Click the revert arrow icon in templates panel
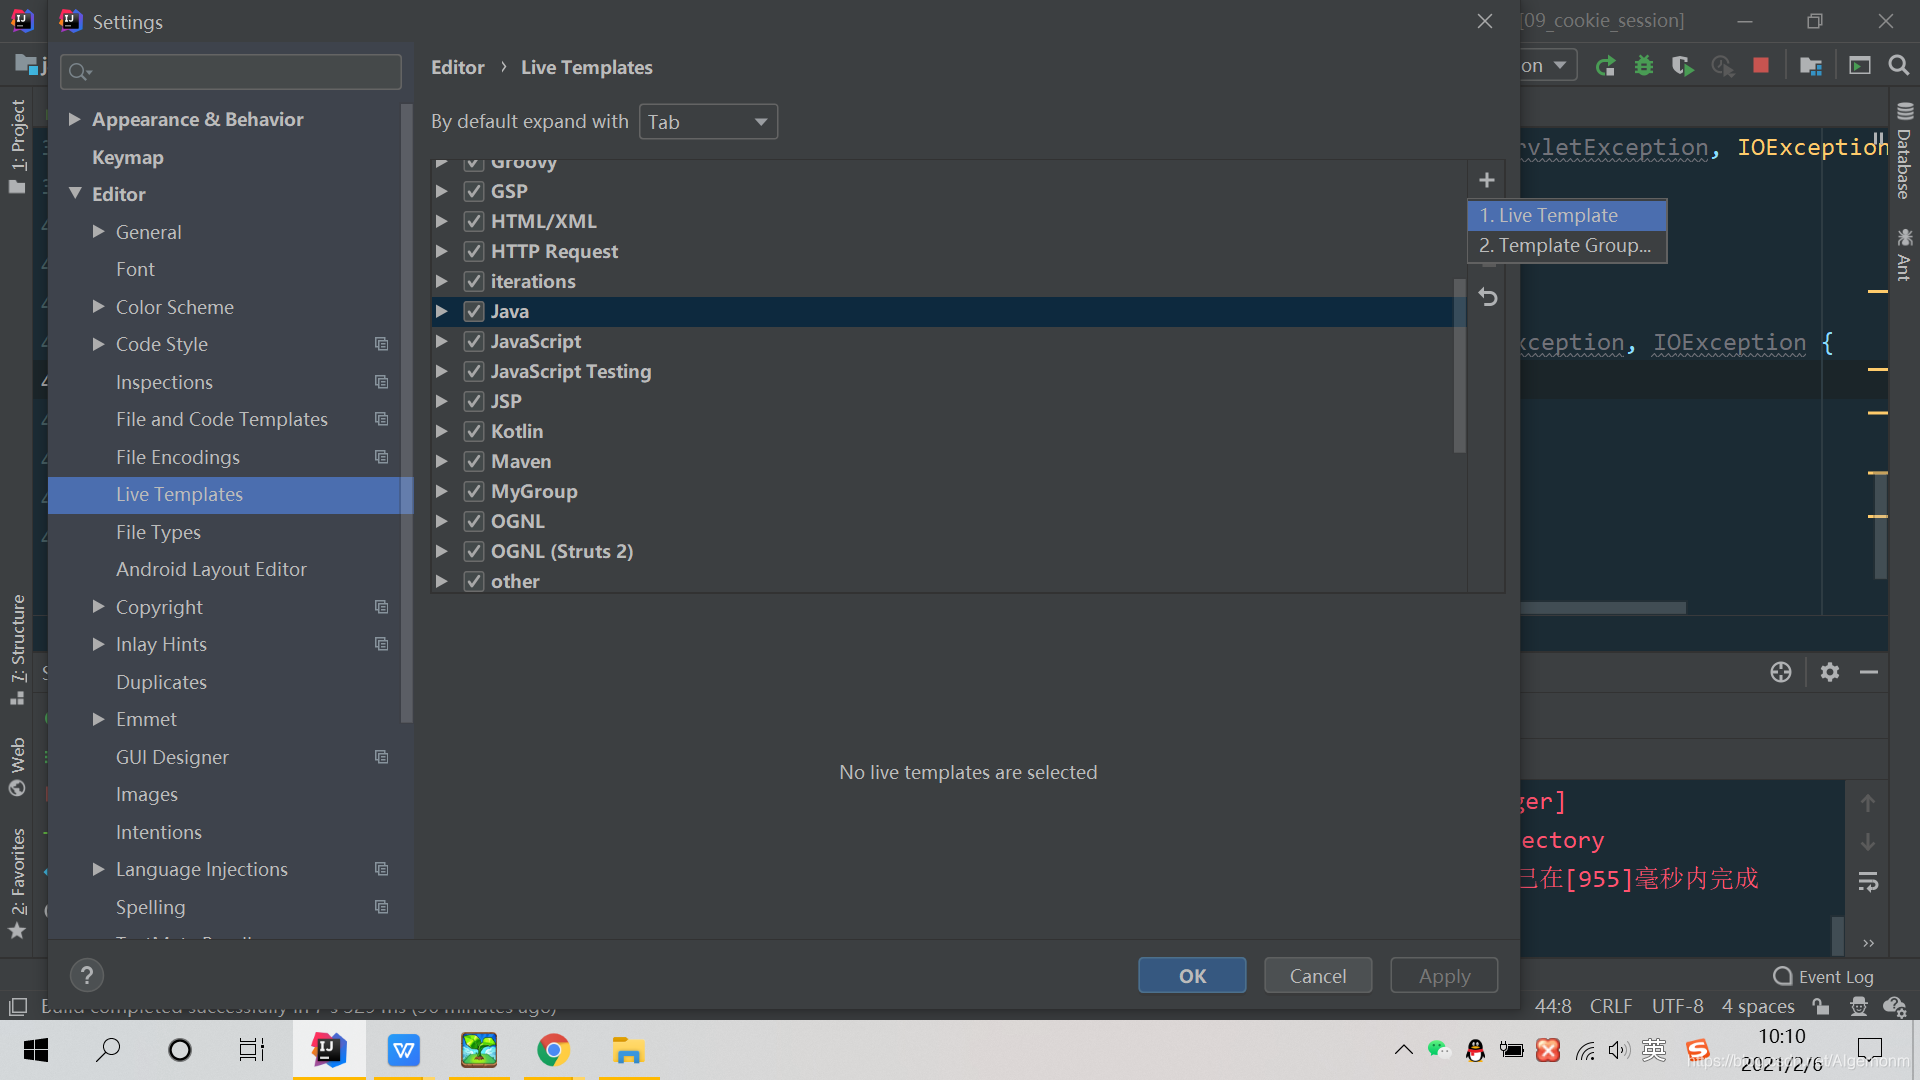The height and width of the screenshot is (1080, 1920). point(1488,297)
